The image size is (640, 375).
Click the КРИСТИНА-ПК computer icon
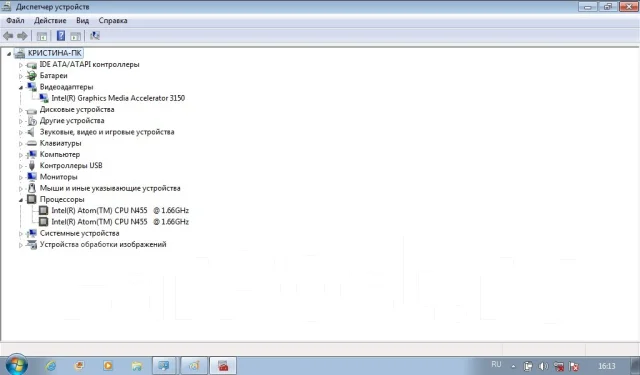click(x=20, y=53)
